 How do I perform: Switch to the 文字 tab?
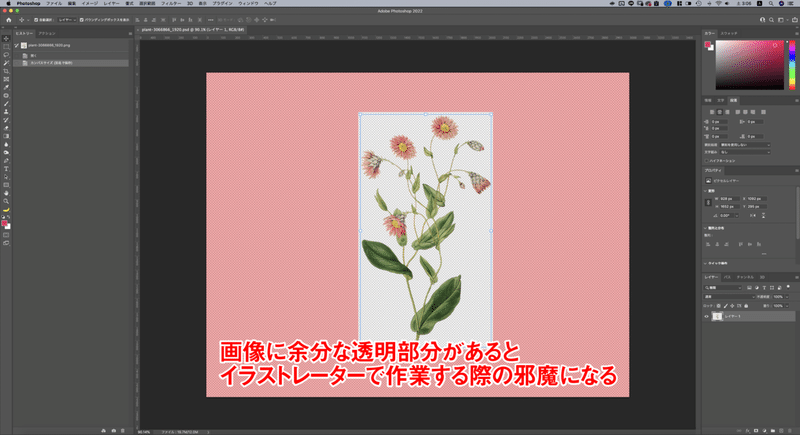[720, 100]
